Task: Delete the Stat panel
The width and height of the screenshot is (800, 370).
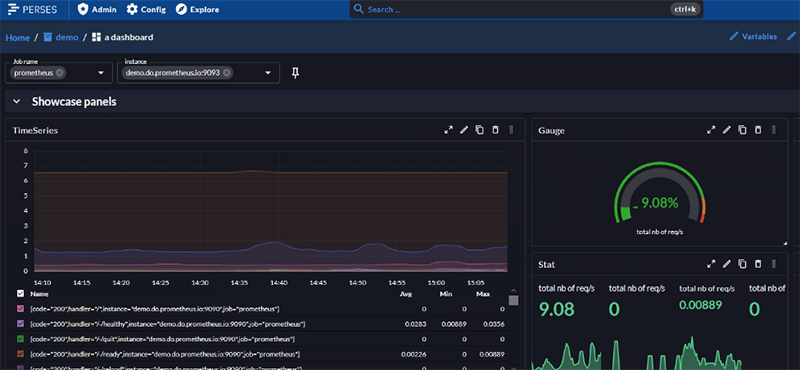Action: (758, 264)
